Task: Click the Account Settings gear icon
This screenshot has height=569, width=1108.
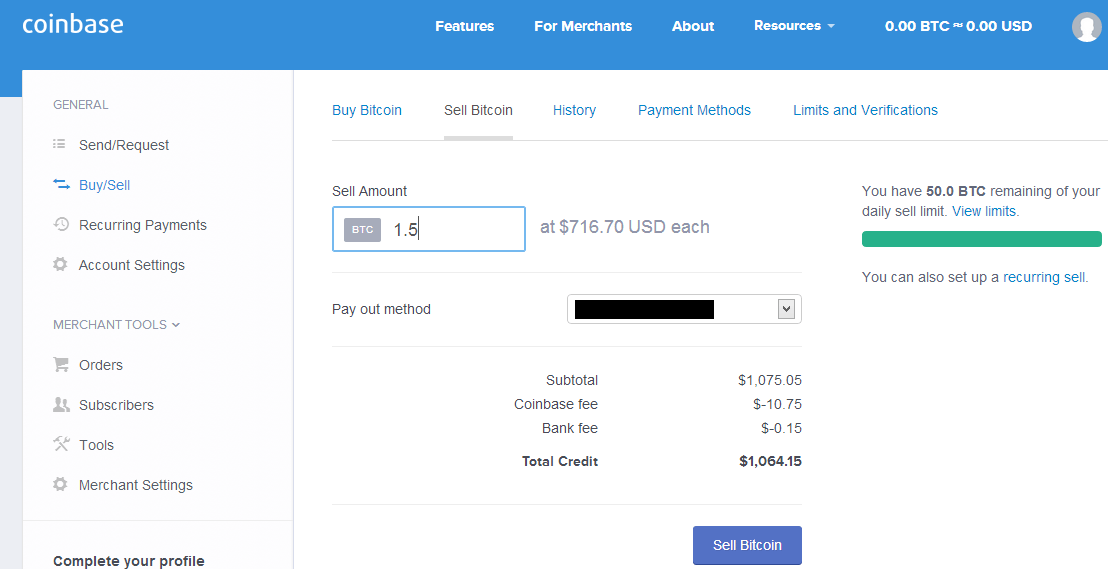Action: point(61,264)
